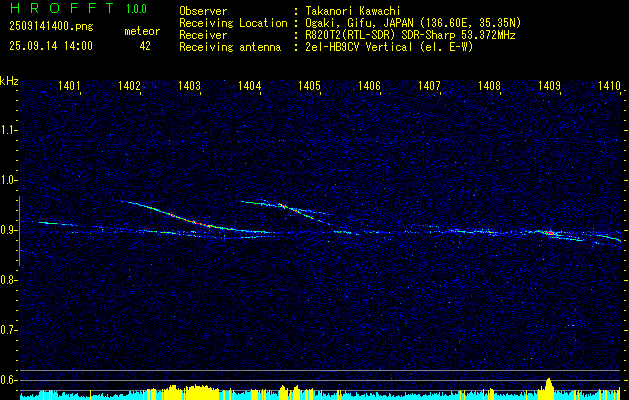629x400 pixels.
Task: Click the date 25.09.14 14:00
Action: tap(51, 46)
